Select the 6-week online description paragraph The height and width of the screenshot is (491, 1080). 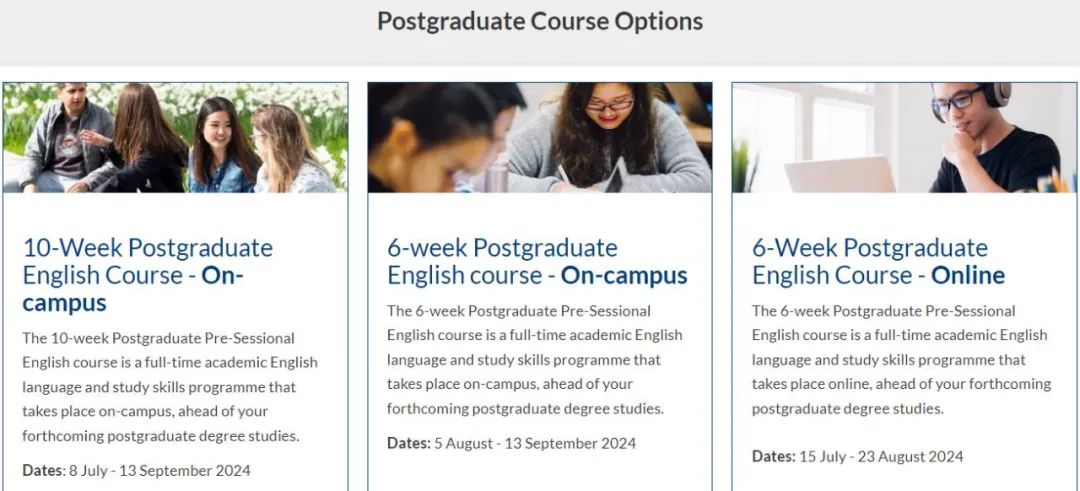[x=902, y=359]
